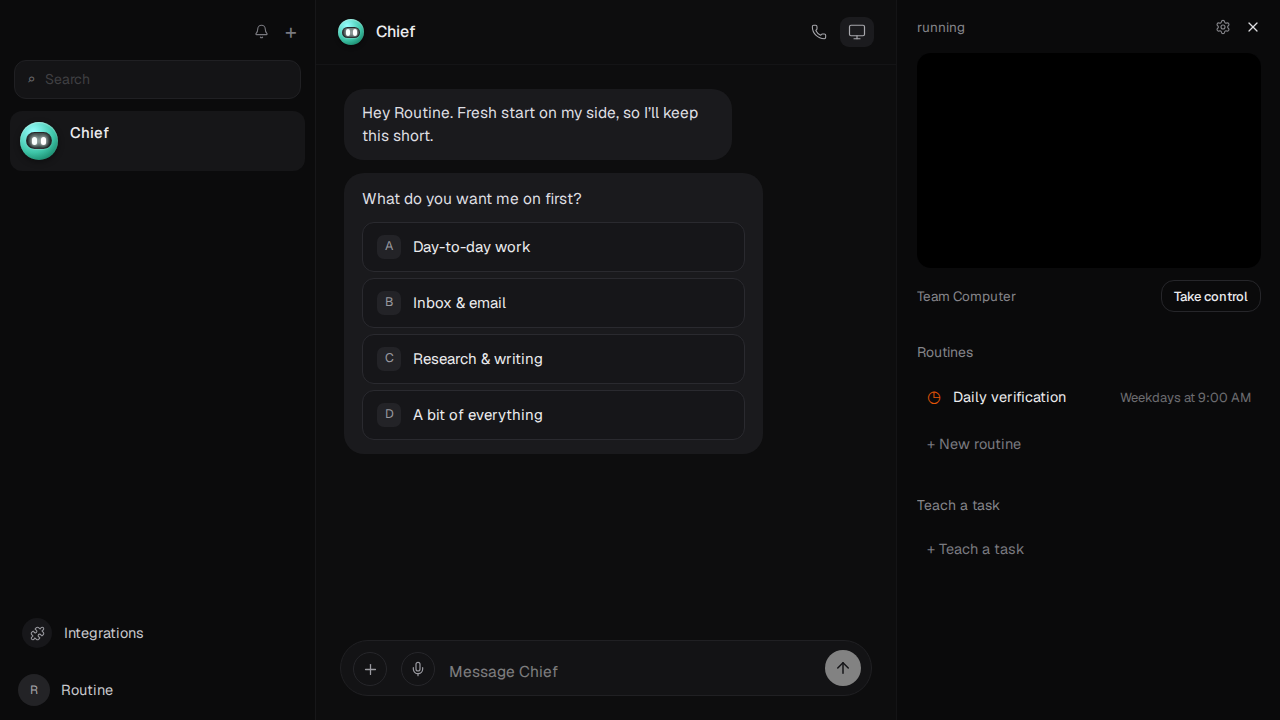Add a routine via + New routine
This screenshot has height=720, width=1280.
[974, 444]
